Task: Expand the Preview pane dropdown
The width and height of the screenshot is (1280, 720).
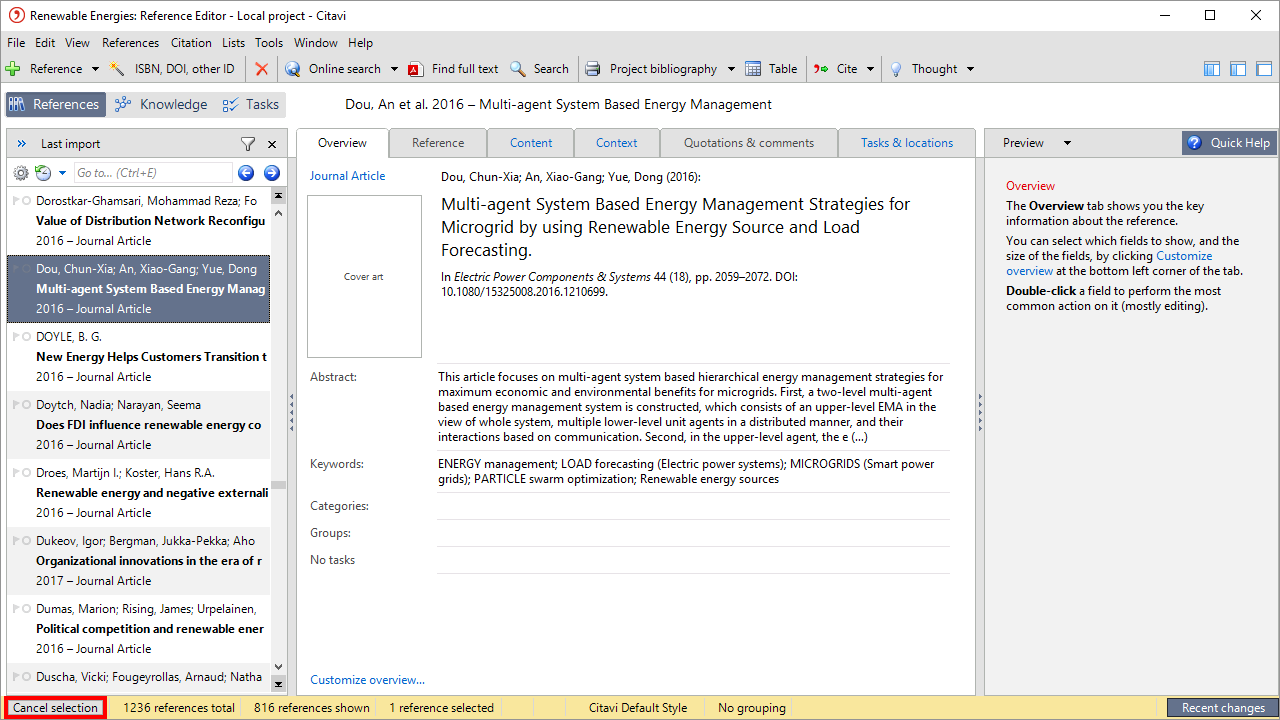Action: tap(1067, 143)
